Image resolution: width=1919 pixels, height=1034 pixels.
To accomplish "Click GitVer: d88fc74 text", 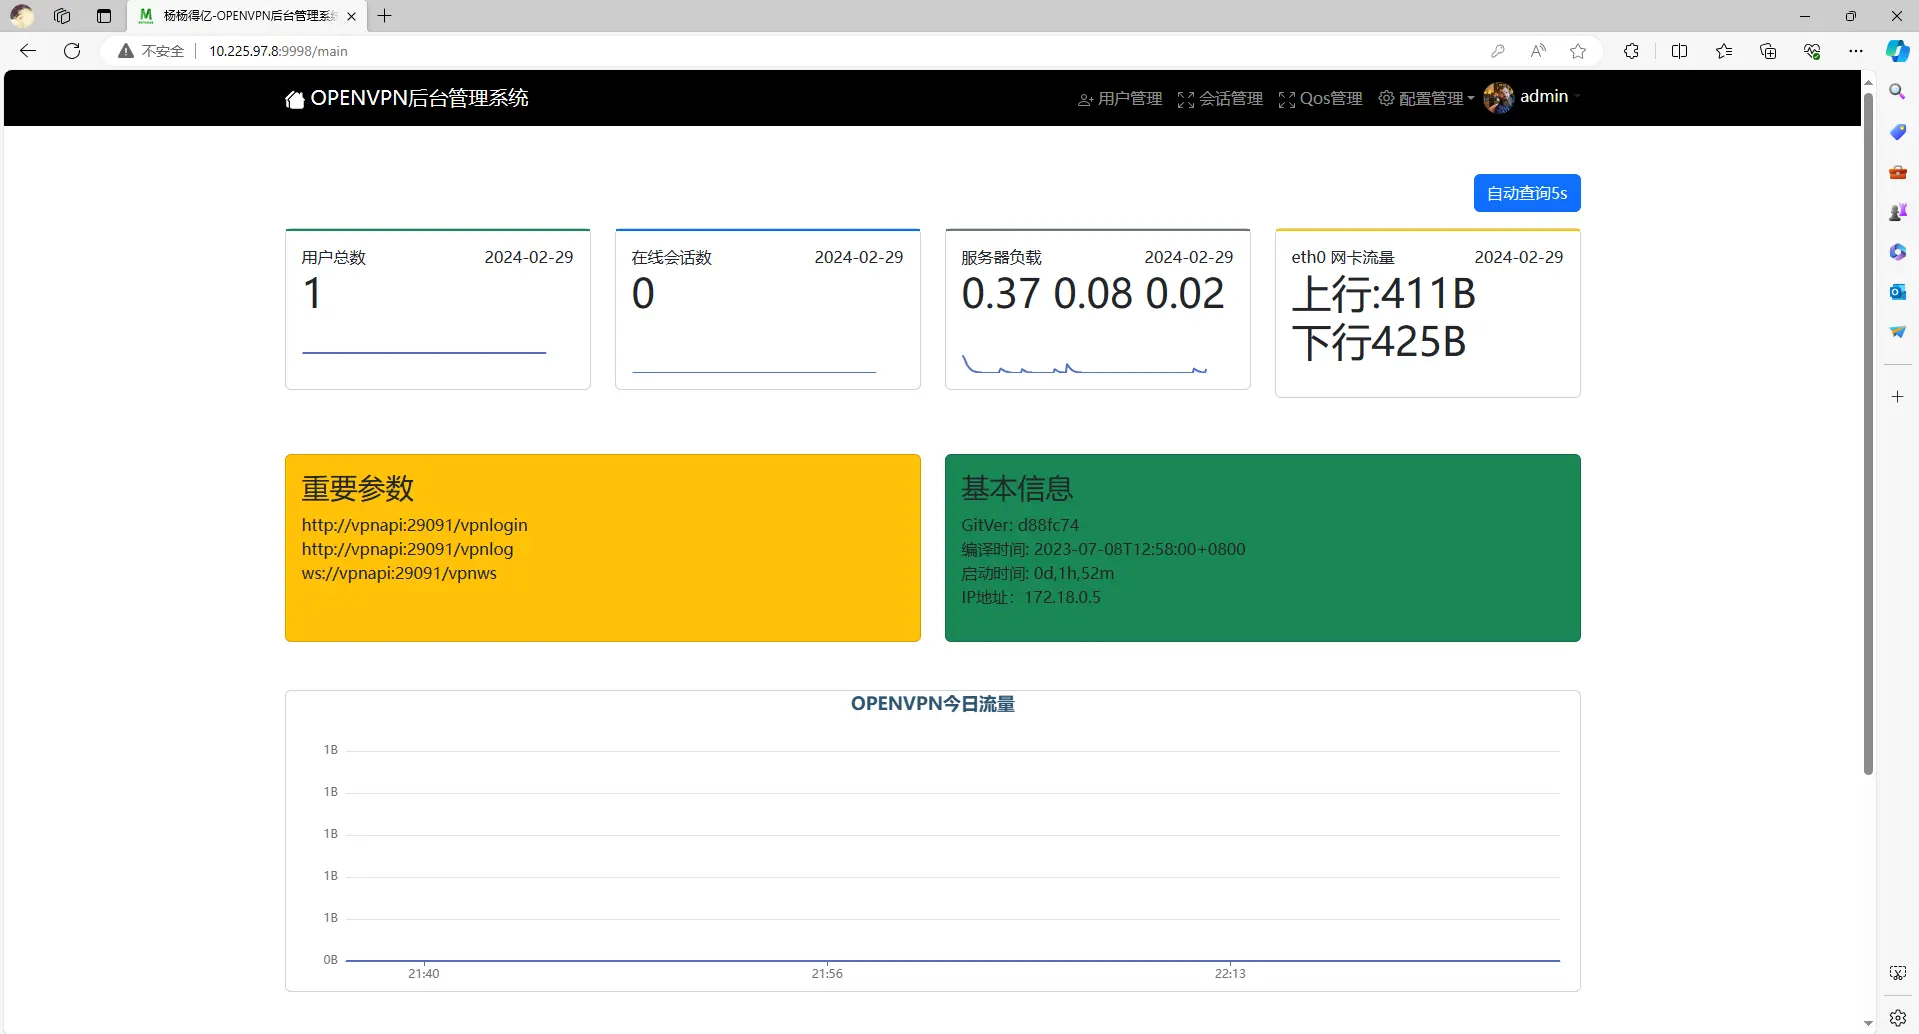I will click(1020, 525).
